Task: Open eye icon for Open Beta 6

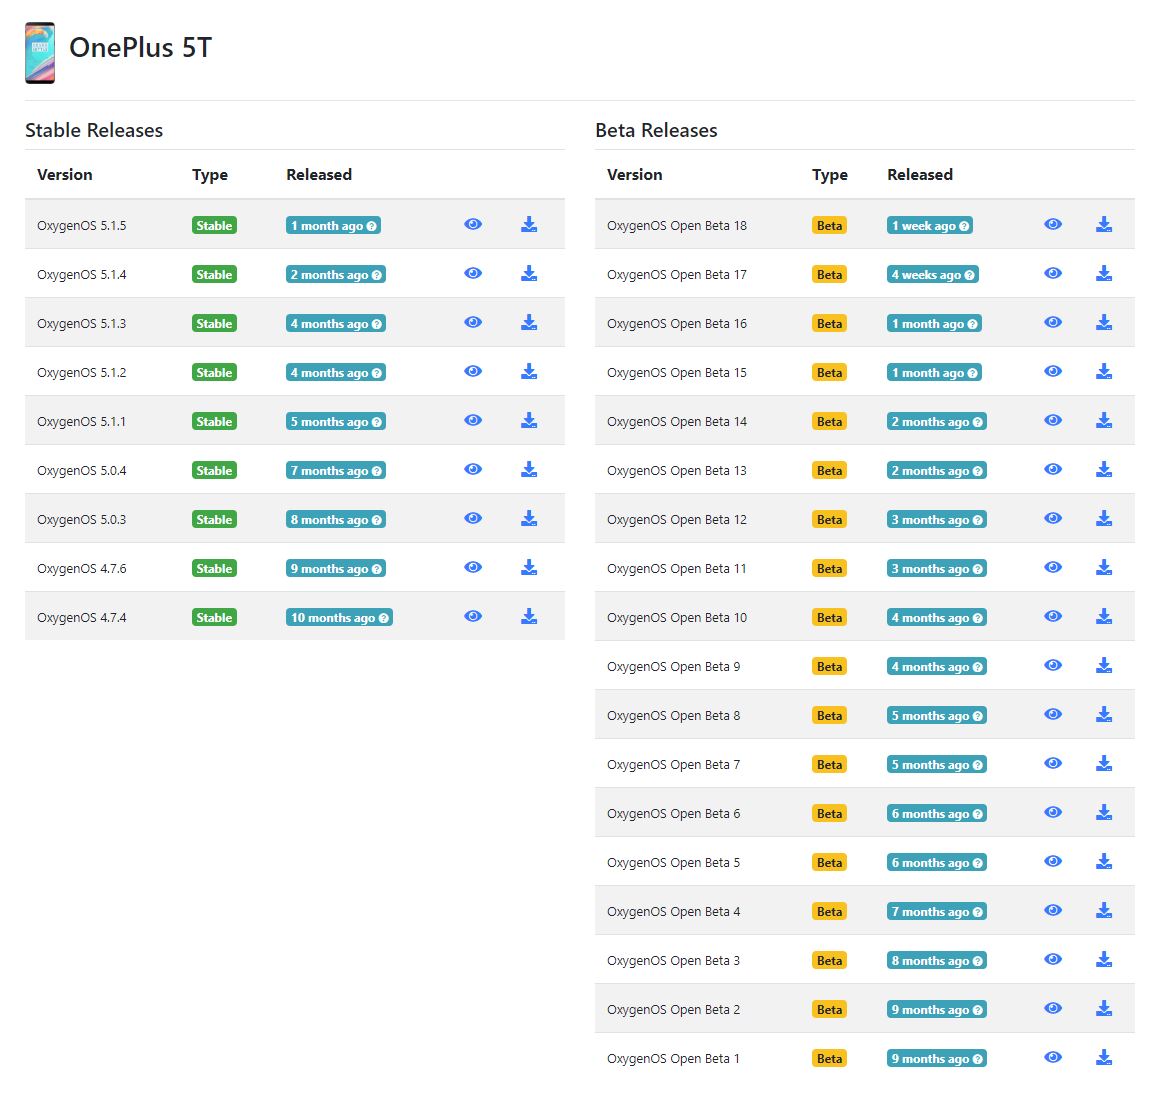Action: [1053, 813]
